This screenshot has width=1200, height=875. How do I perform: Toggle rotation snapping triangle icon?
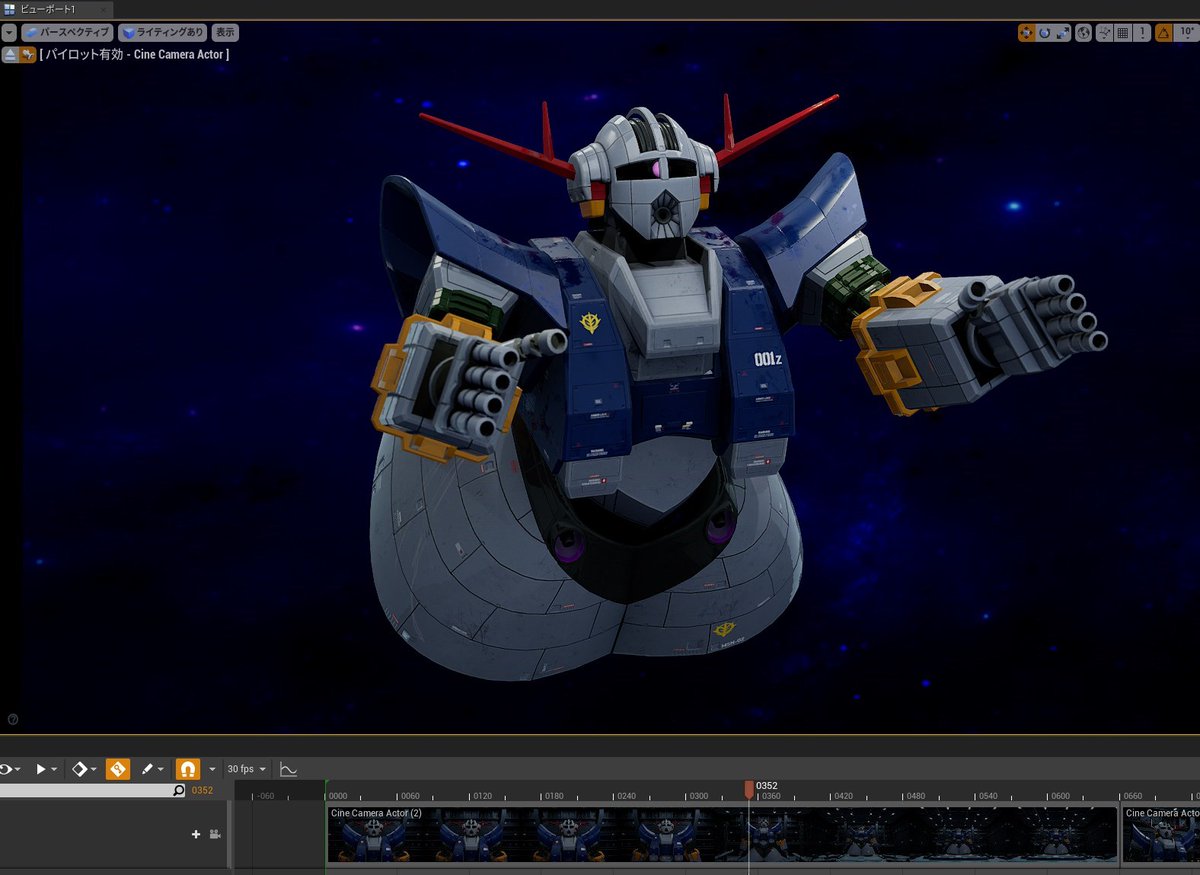tap(1164, 33)
